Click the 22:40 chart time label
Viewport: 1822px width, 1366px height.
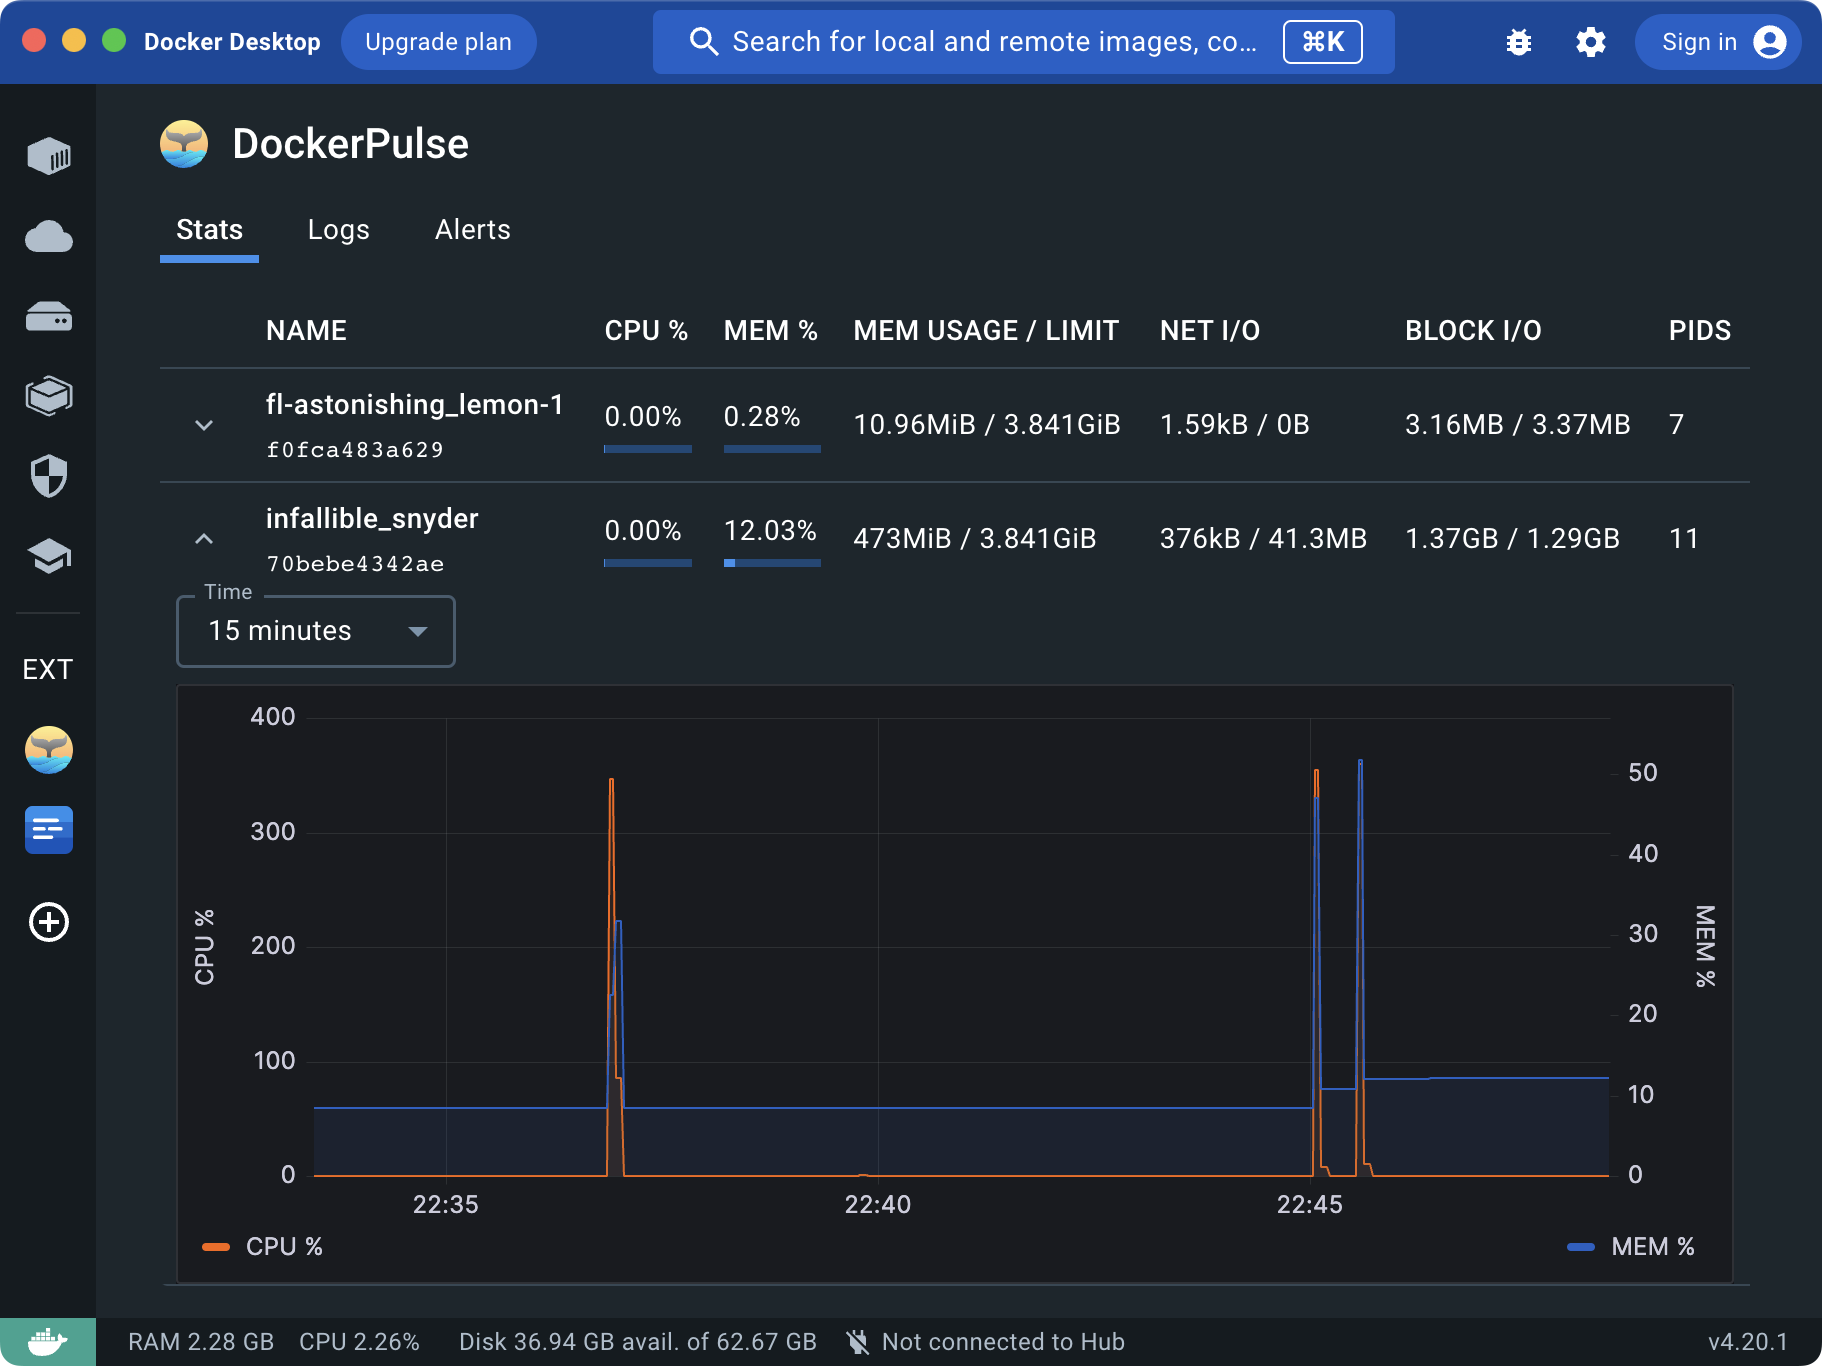(x=878, y=1205)
